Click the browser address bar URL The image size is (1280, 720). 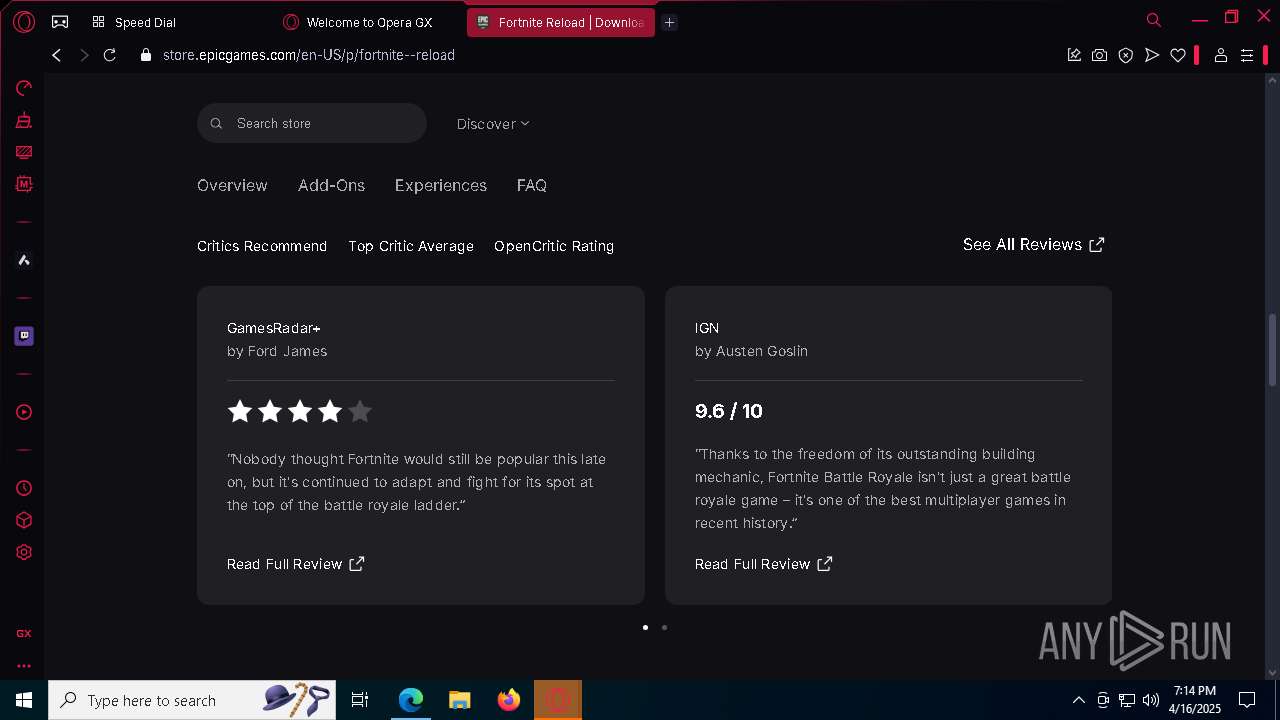(x=309, y=55)
